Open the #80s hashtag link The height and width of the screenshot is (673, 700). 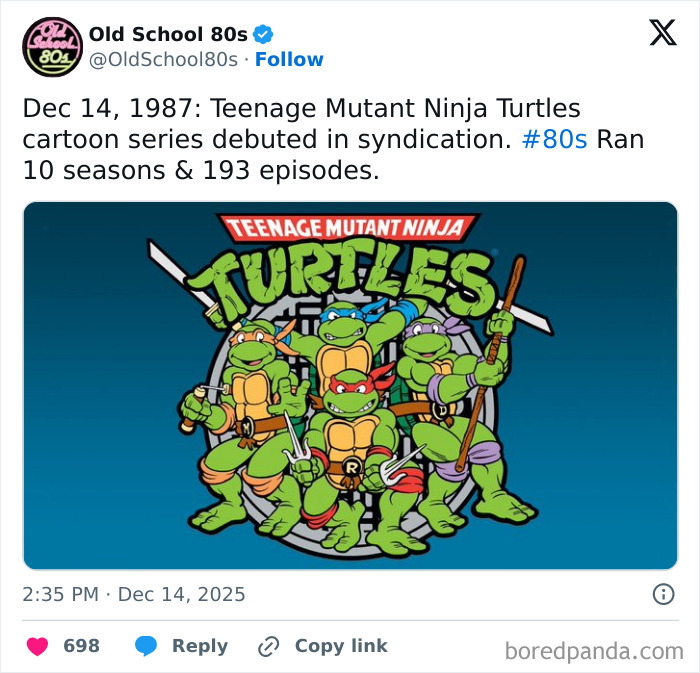[x=555, y=140]
